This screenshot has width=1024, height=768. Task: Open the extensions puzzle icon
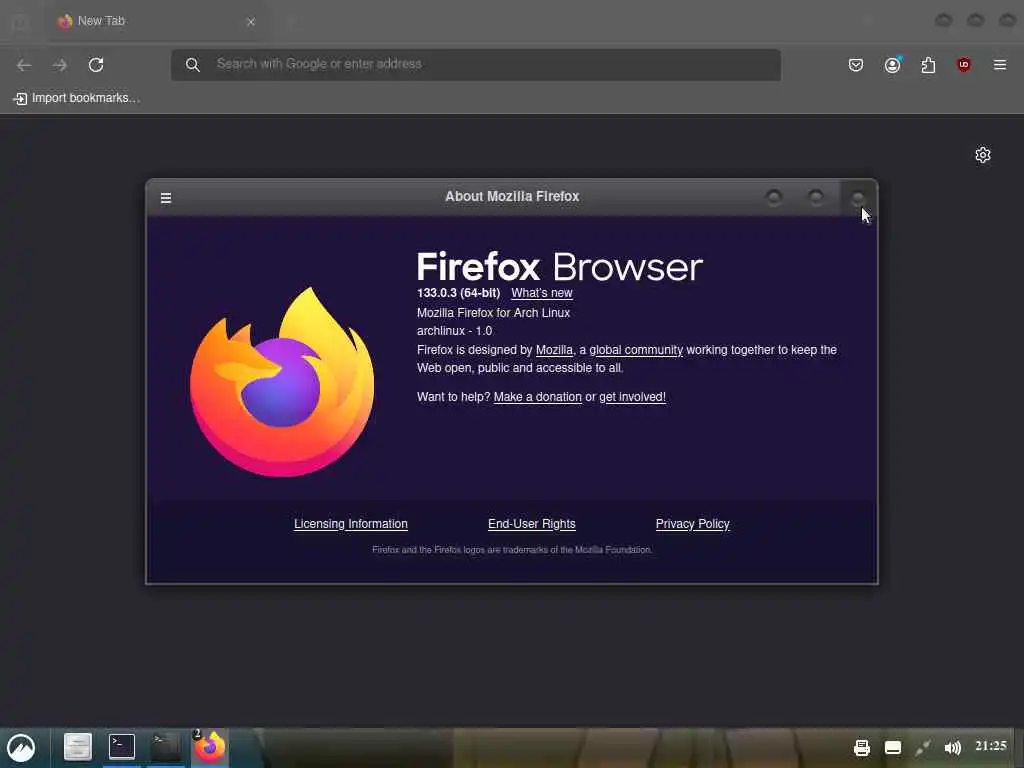(x=928, y=65)
